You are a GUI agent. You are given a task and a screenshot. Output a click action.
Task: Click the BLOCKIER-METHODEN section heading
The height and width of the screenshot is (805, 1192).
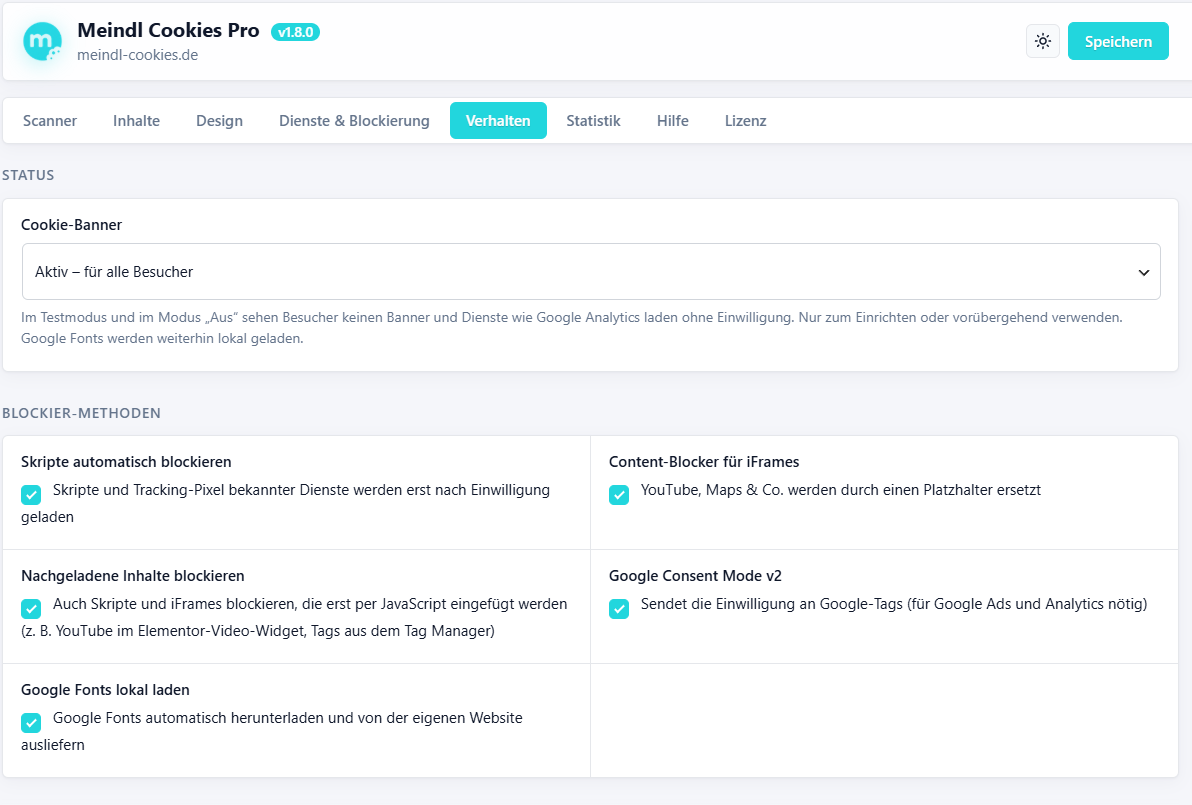click(x=81, y=413)
